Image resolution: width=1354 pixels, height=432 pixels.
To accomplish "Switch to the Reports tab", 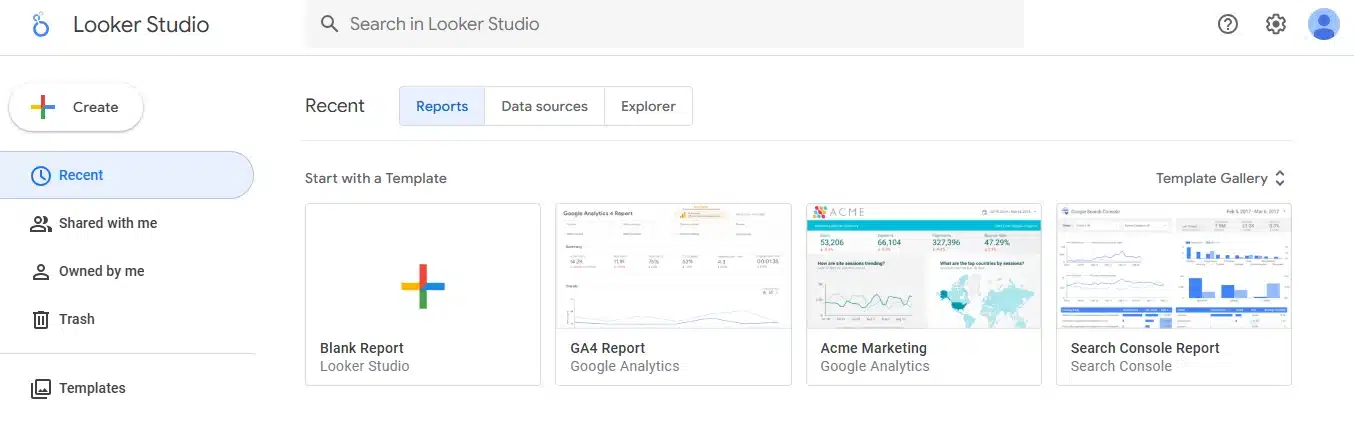I will 442,106.
